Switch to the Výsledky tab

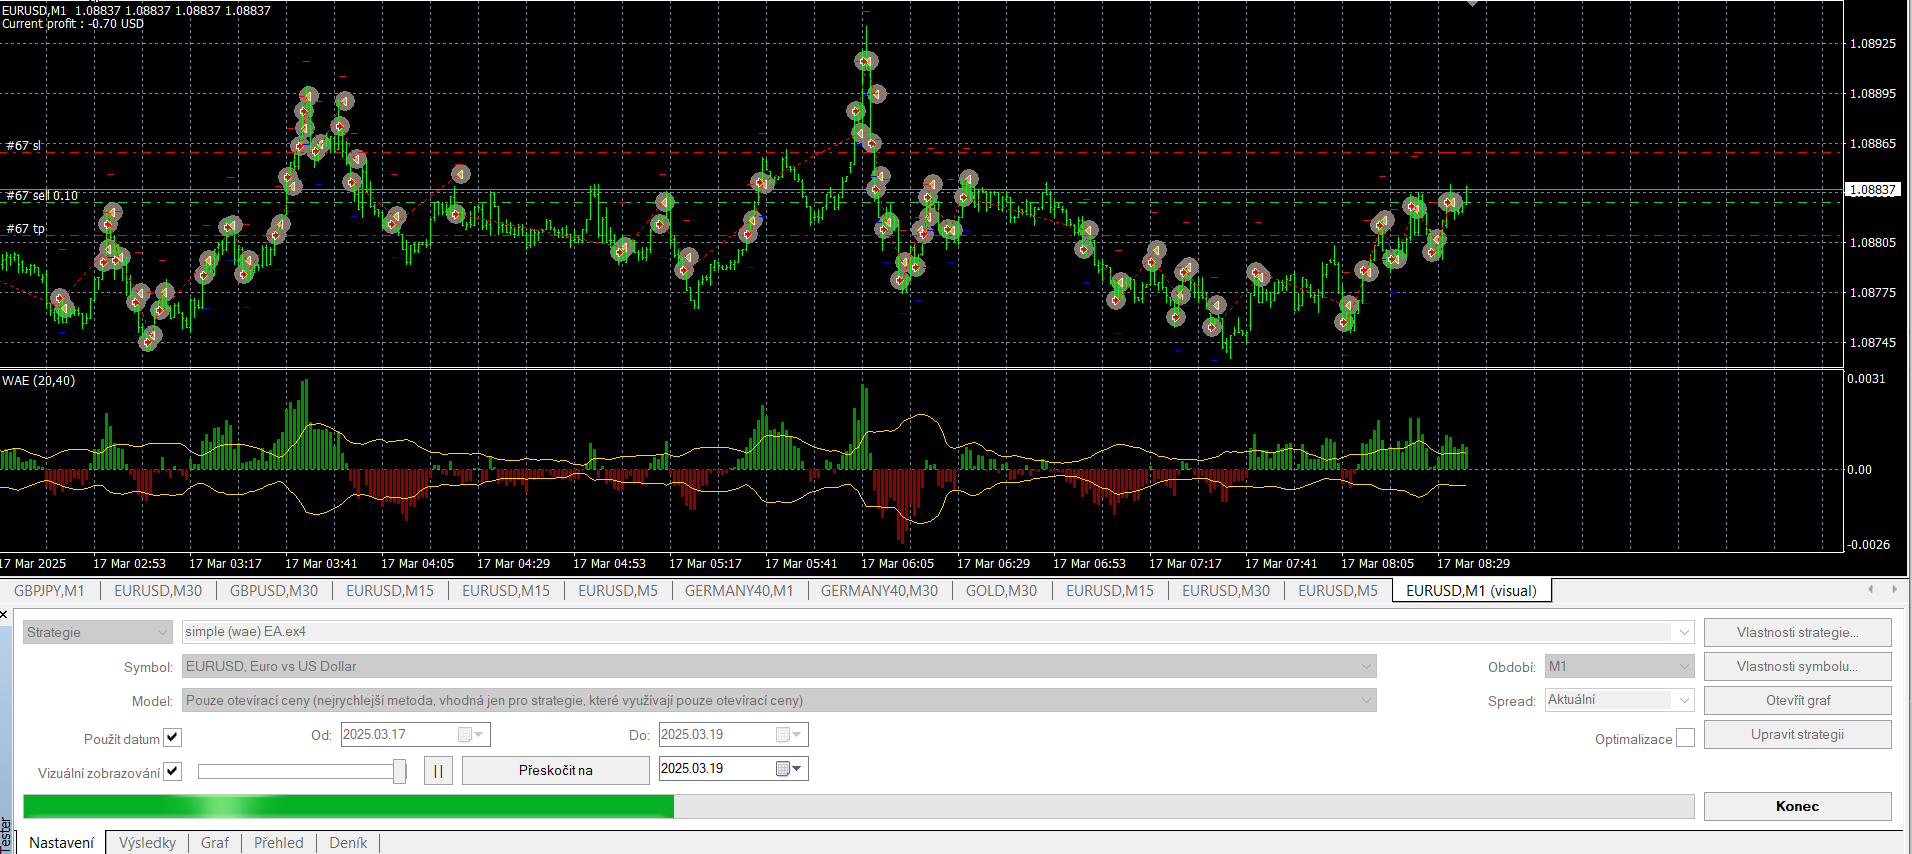(147, 843)
